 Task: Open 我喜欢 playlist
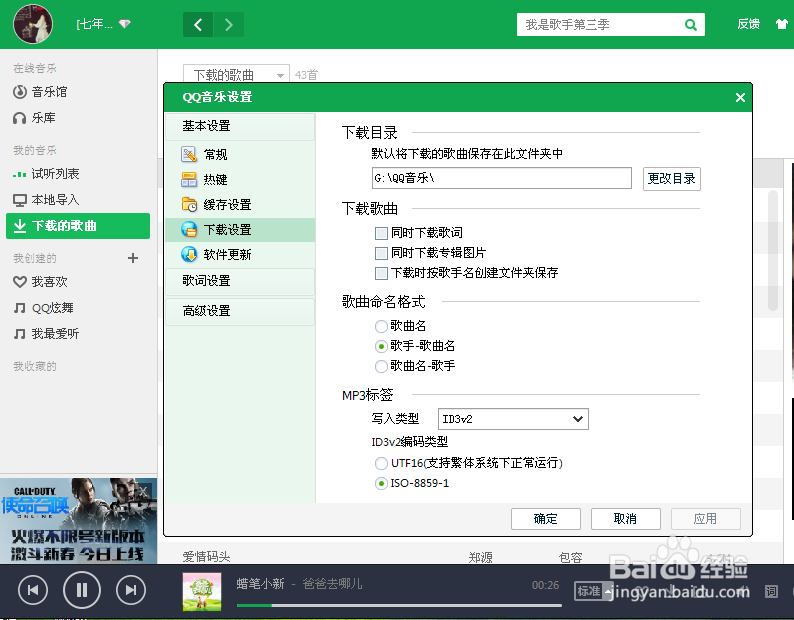click(41, 282)
